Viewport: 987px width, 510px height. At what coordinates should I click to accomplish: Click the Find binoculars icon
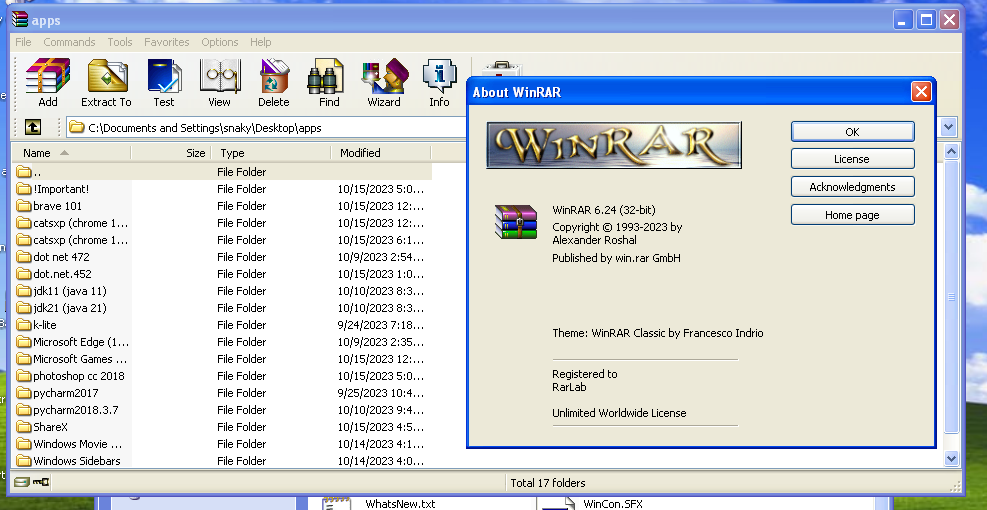[x=326, y=76]
